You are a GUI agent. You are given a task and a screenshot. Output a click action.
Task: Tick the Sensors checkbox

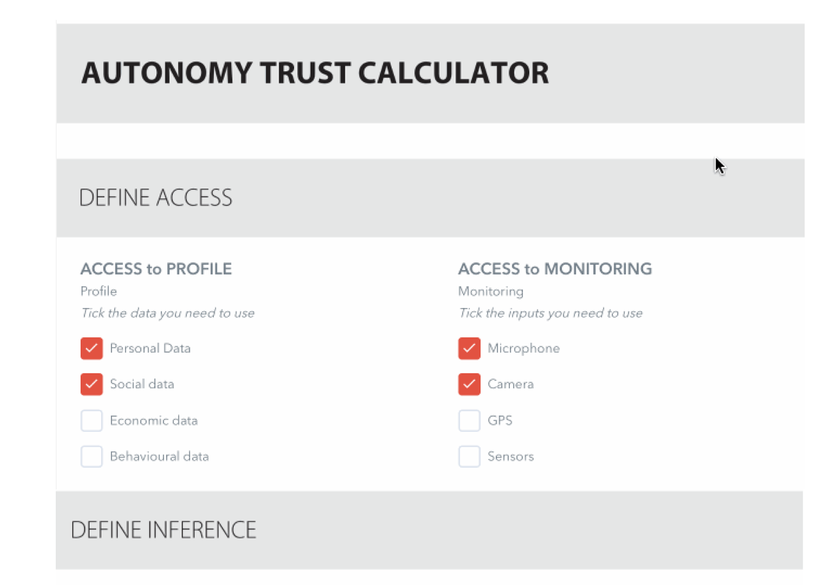point(469,456)
